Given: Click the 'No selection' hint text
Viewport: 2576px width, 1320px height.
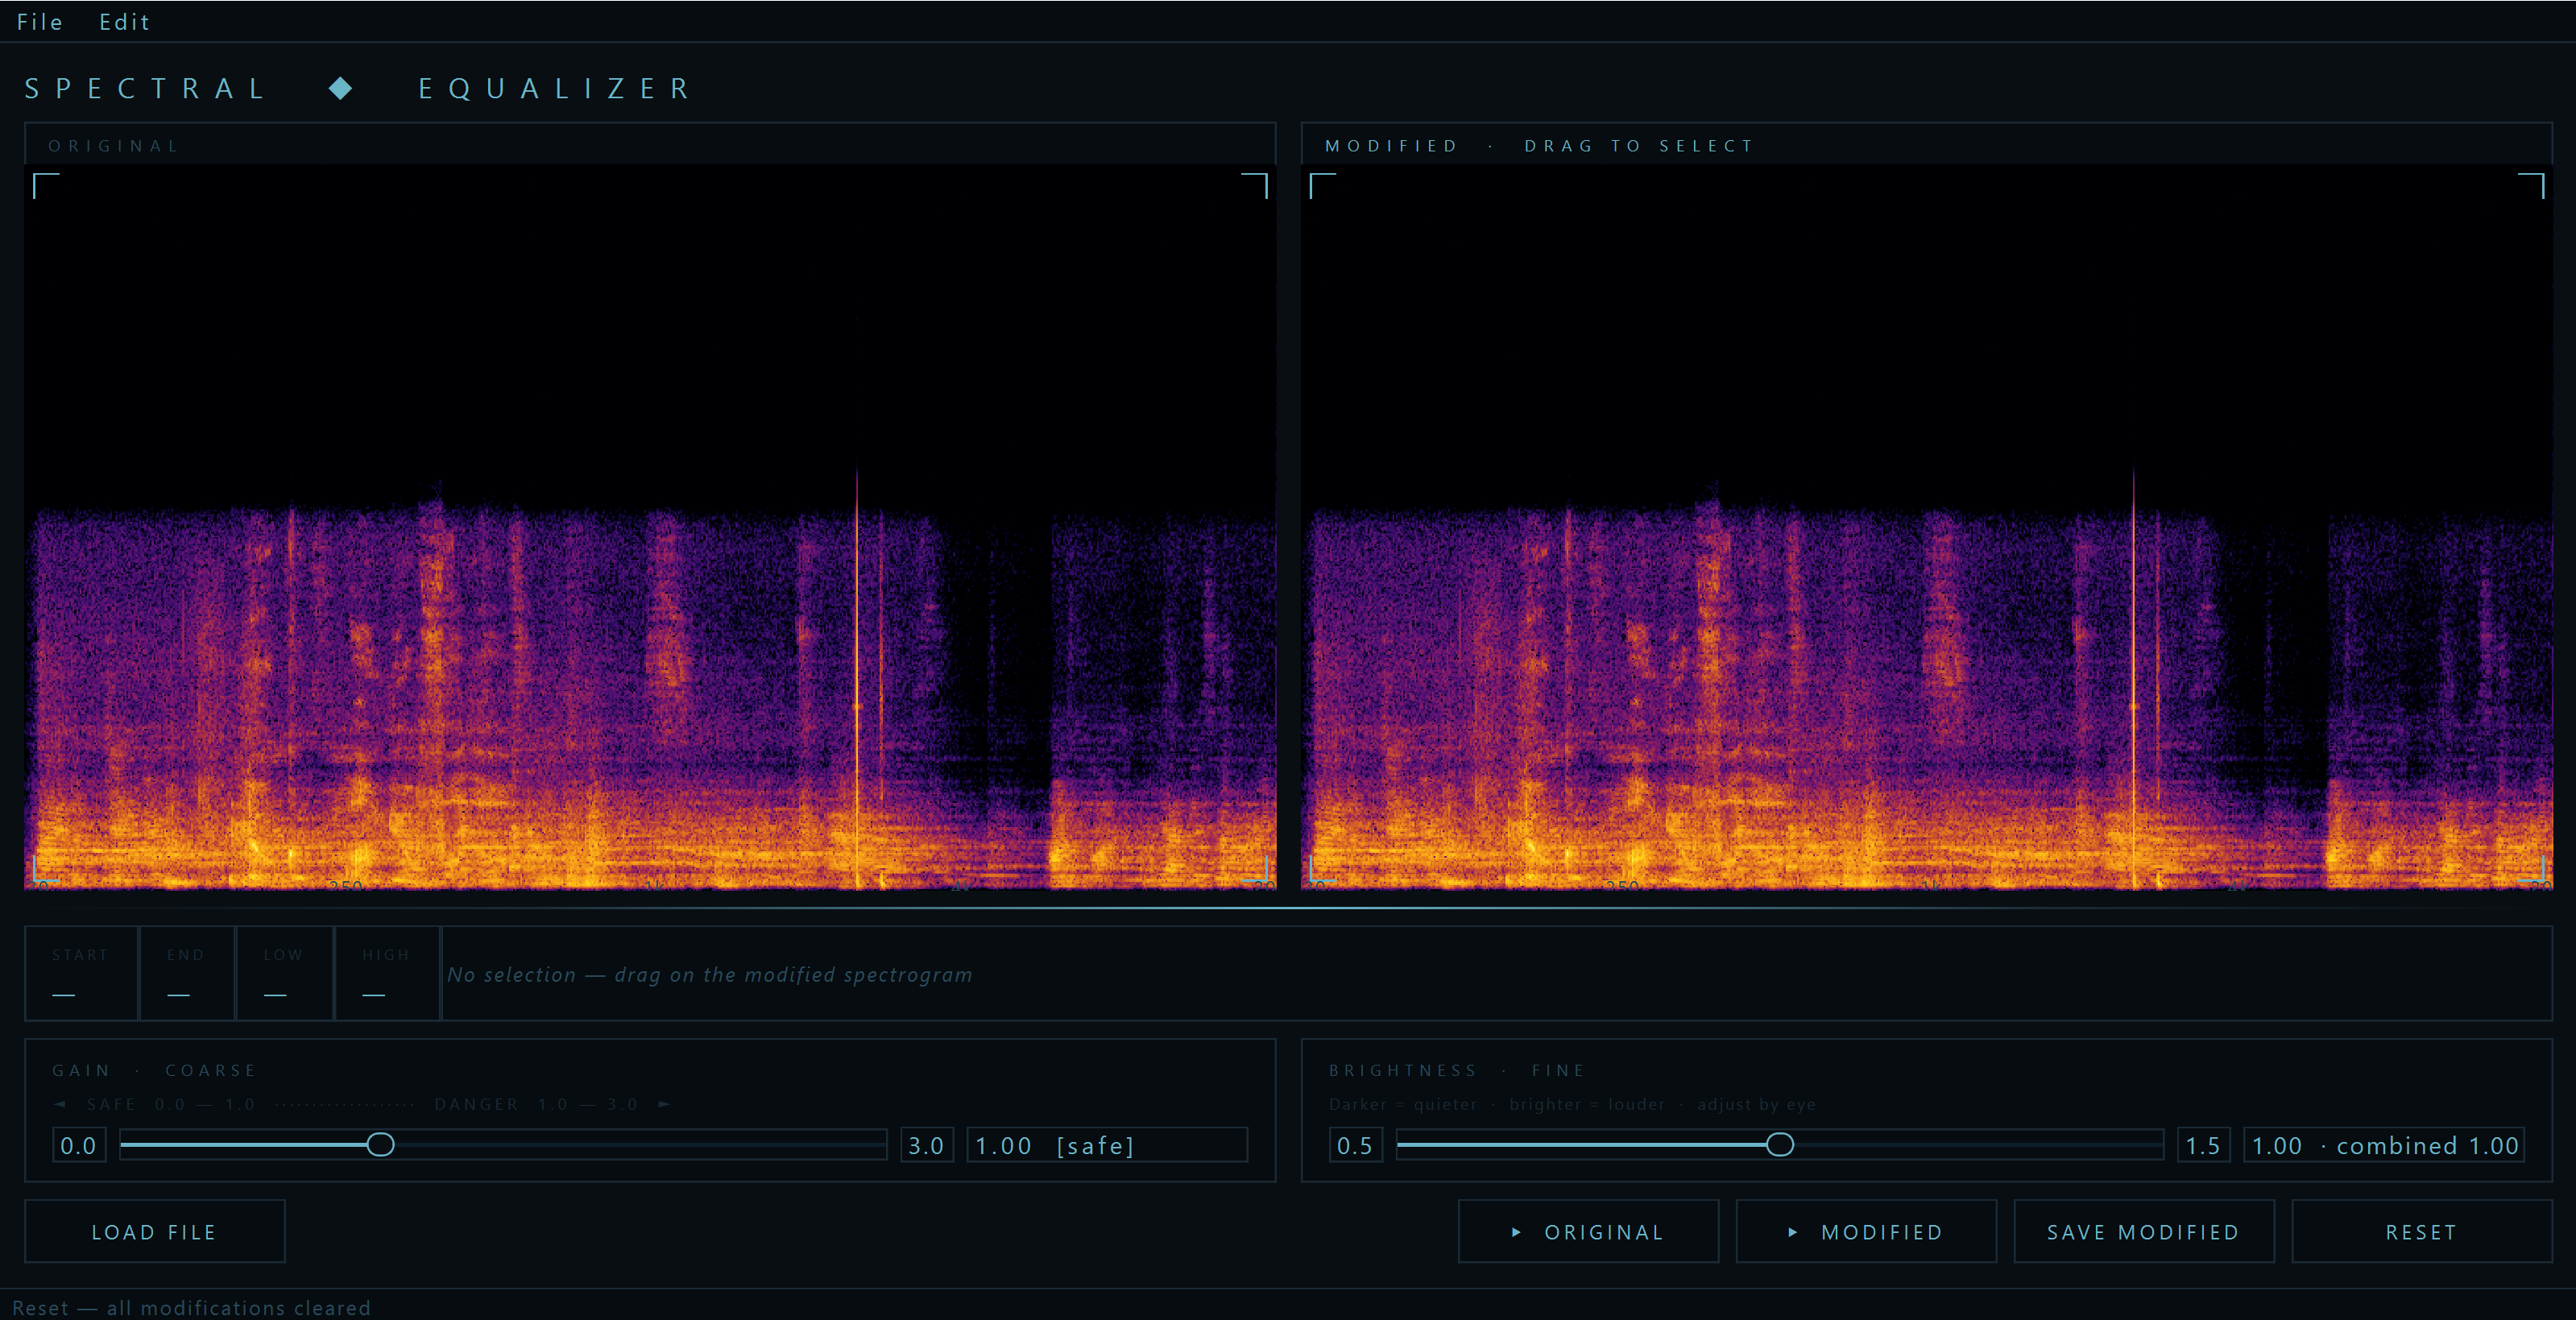Looking at the screenshot, I should coord(710,975).
